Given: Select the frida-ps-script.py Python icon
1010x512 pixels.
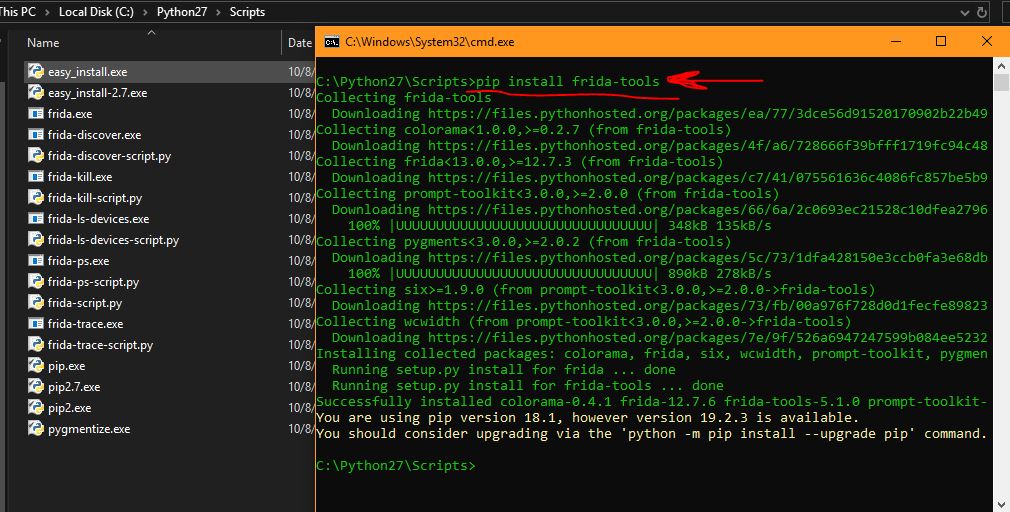Looking at the screenshot, I should click(36, 281).
